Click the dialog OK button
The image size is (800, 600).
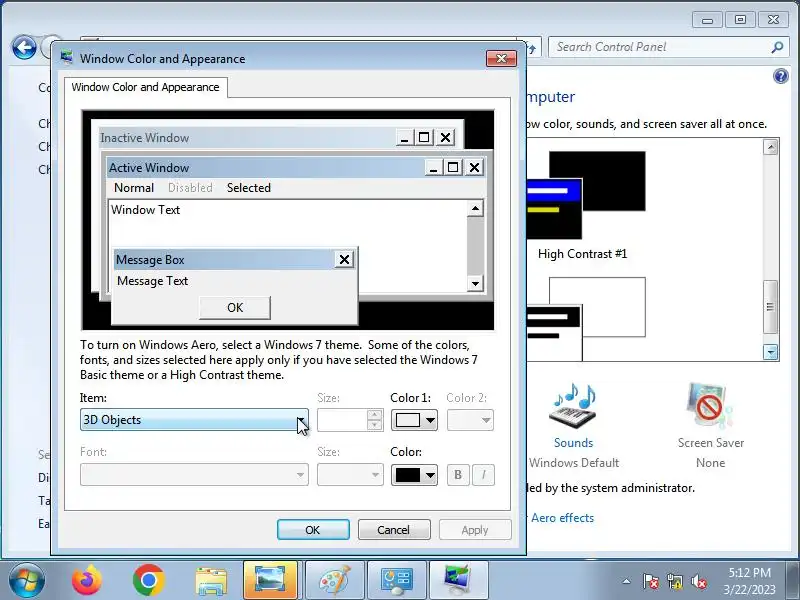pyautogui.click(x=313, y=530)
